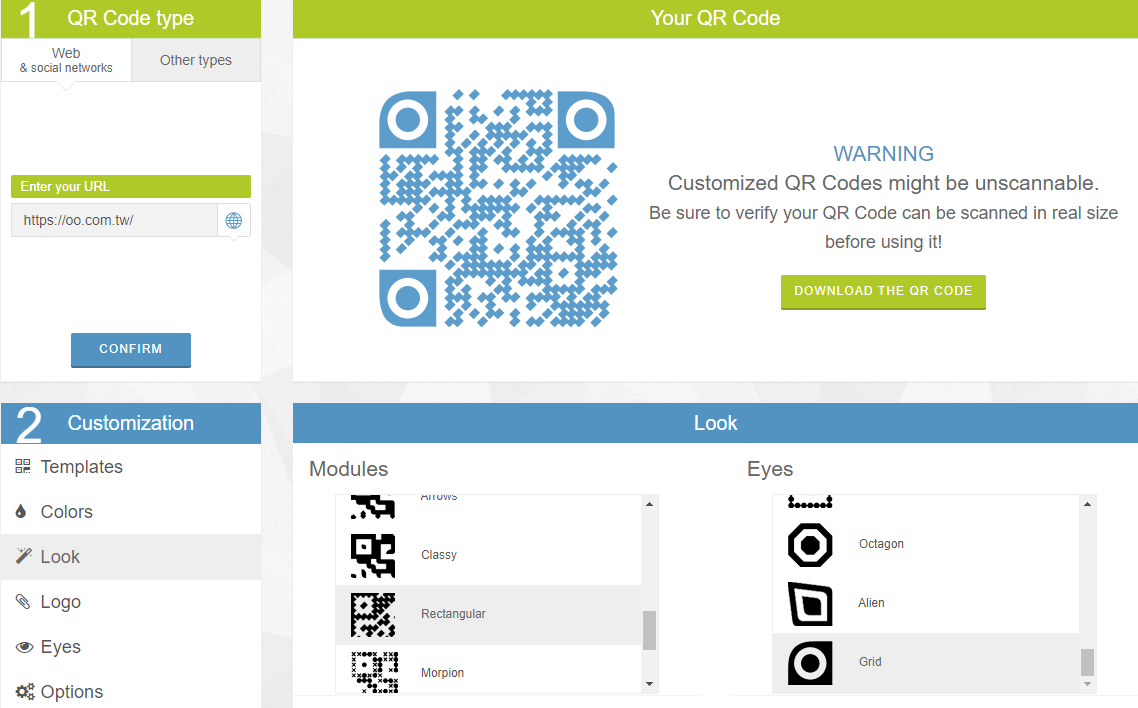Click the URL input field
Image resolution: width=1138 pixels, height=708 pixels.
(x=115, y=221)
